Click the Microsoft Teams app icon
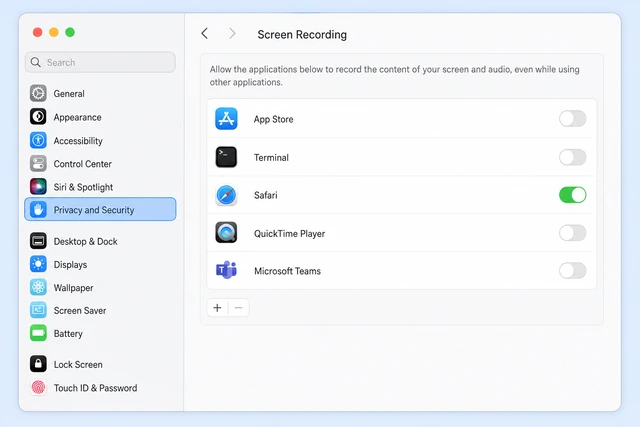This screenshot has width=640, height=427. point(226,270)
